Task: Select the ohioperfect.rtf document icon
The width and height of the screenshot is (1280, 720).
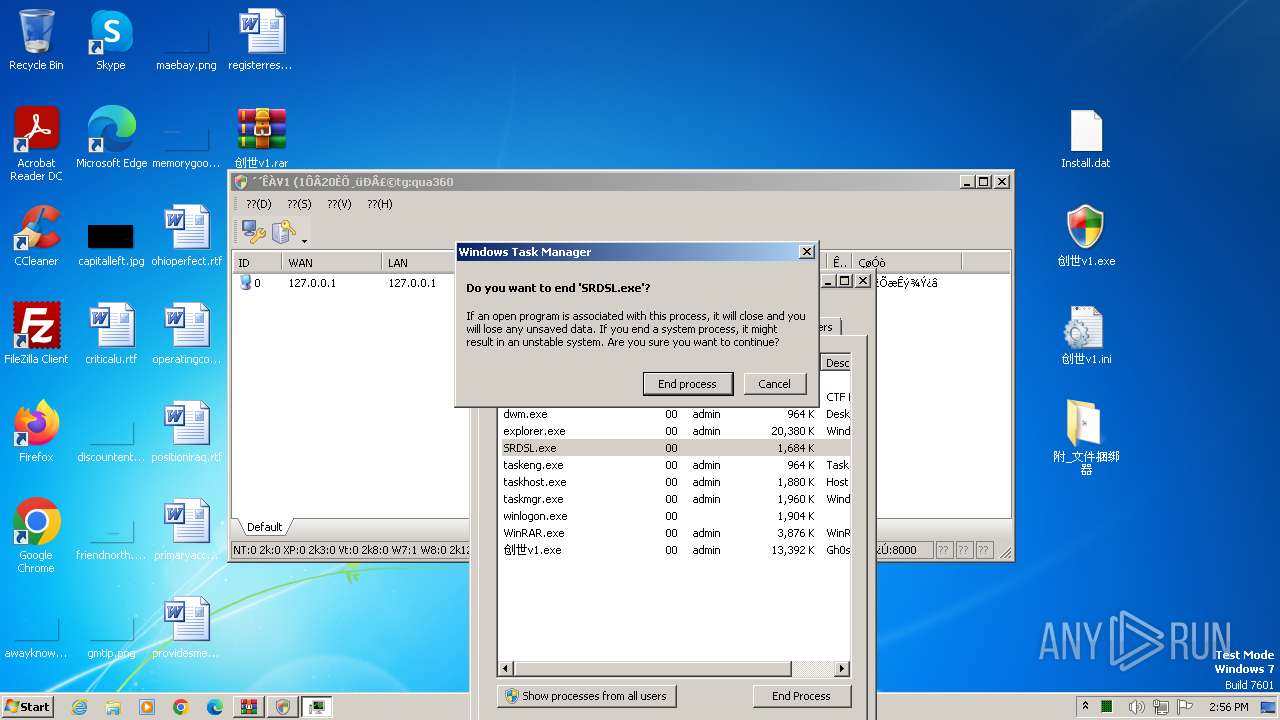Action: 186,236
